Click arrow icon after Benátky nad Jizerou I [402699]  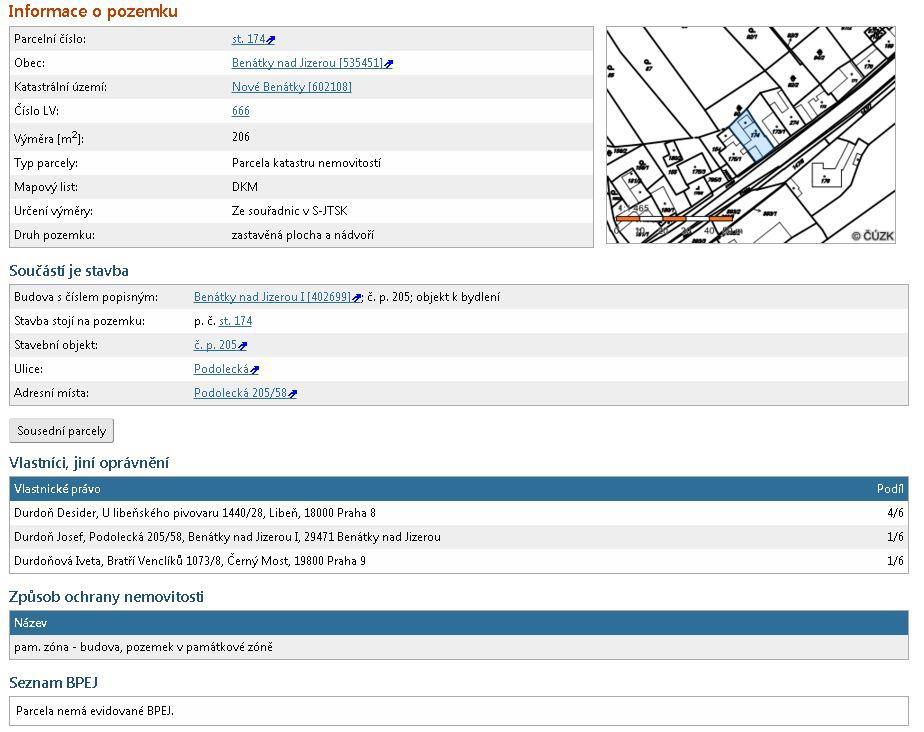tap(357, 298)
